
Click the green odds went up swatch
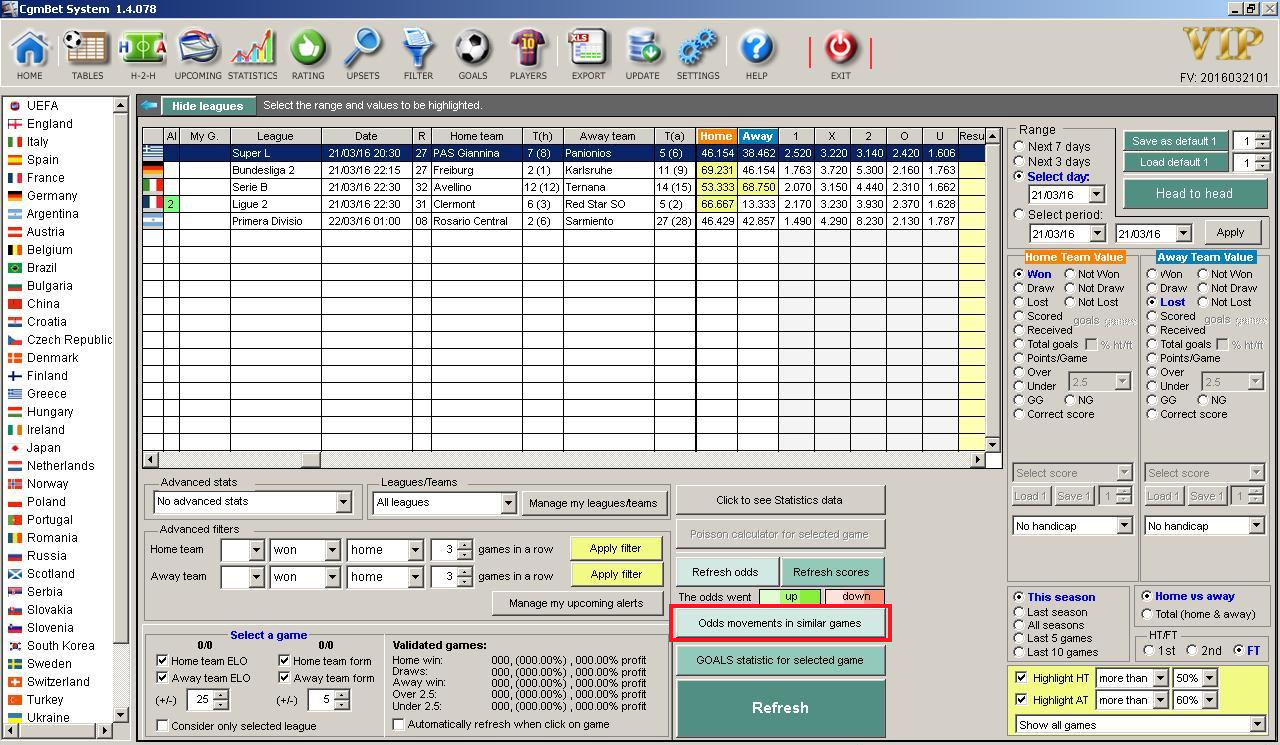(790, 597)
